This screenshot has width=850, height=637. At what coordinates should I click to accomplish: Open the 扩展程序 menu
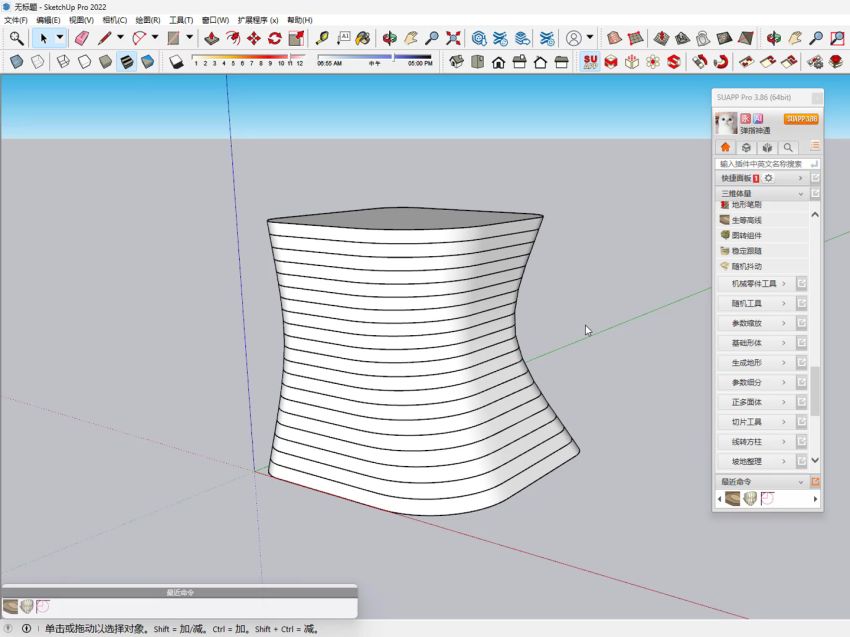pyautogui.click(x=258, y=20)
